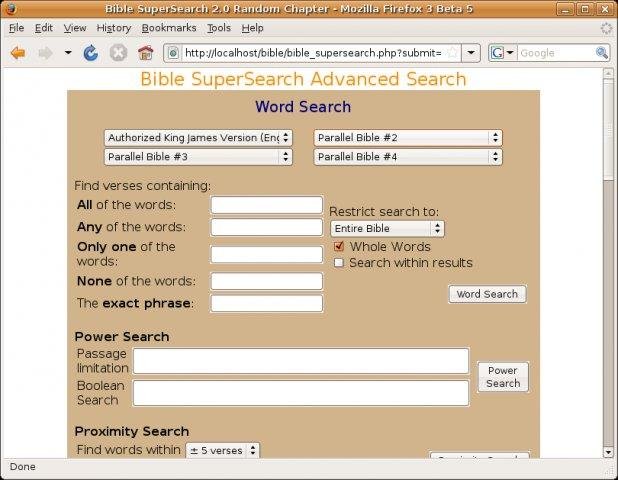Click the Forward arrow button
Image resolution: width=618 pixels, height=480 pixels.
45,53
